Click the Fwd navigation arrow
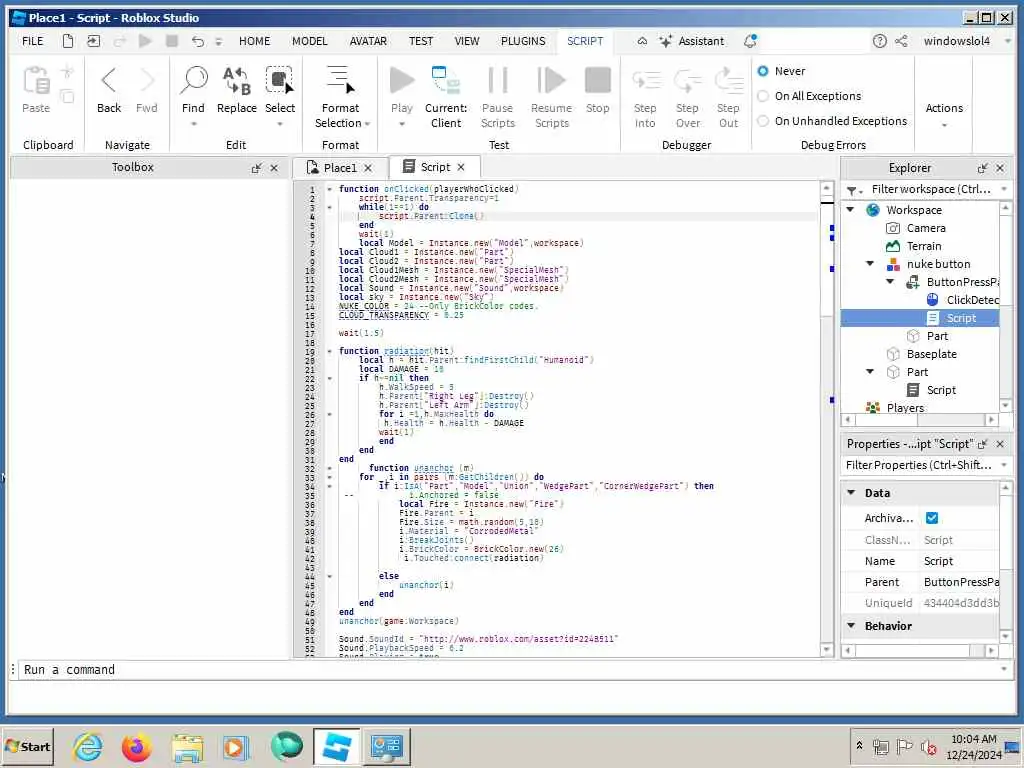The width and height of the screenshot is (1024, 768). point(147,89)
